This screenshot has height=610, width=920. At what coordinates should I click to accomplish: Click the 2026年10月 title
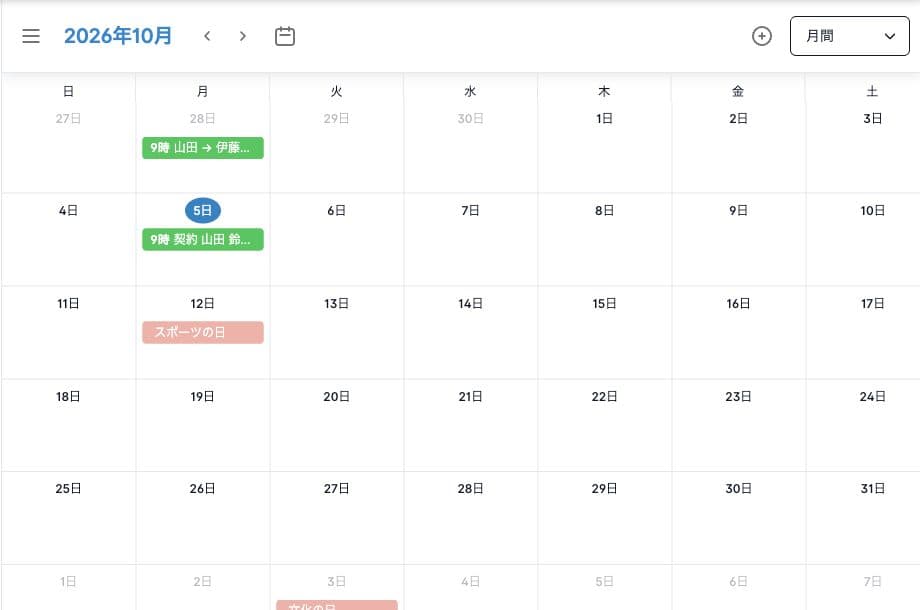pos(117,36)
